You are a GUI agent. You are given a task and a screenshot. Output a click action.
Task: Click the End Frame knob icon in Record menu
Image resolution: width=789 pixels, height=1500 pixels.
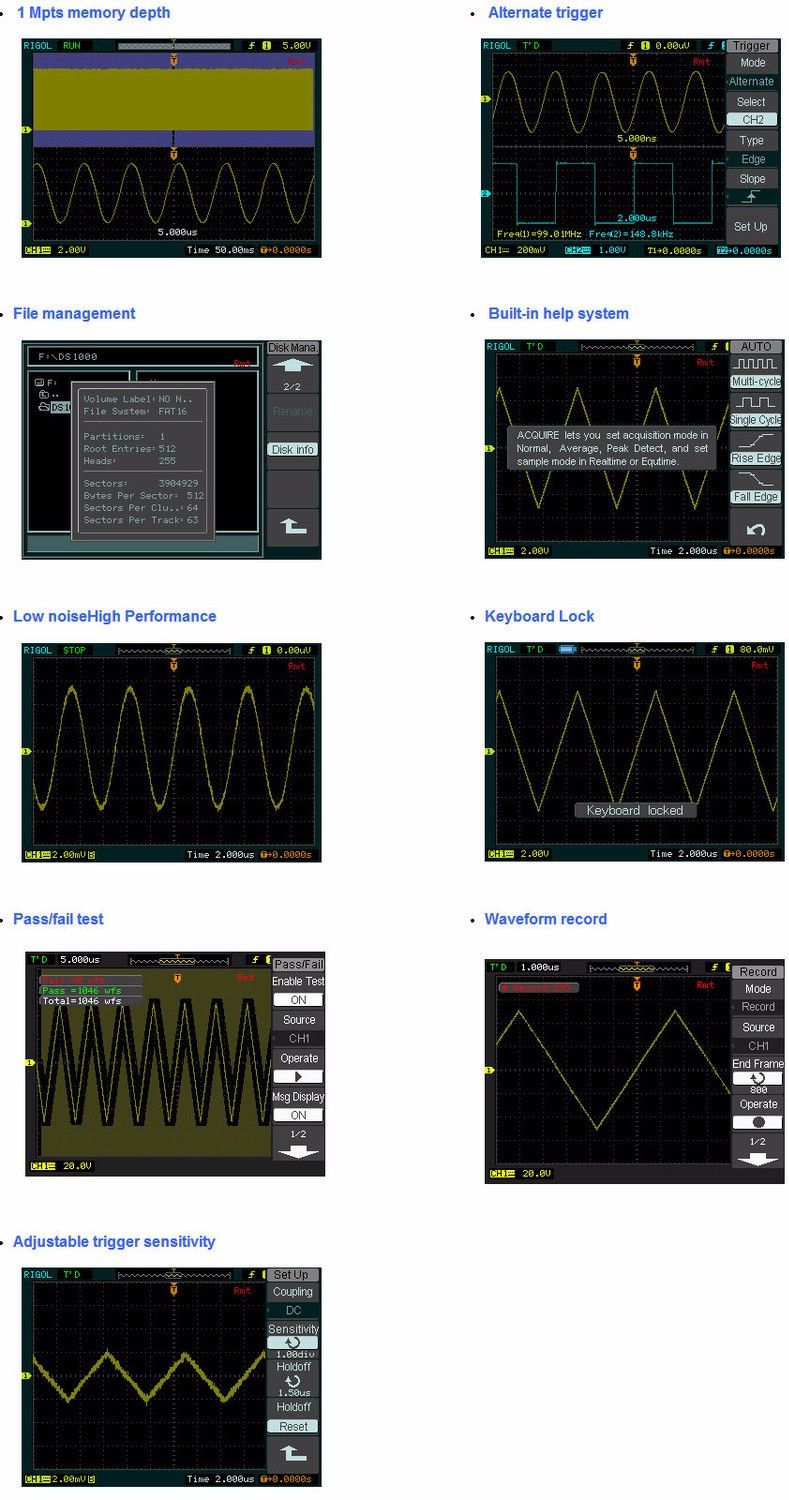click(758, 1079)
